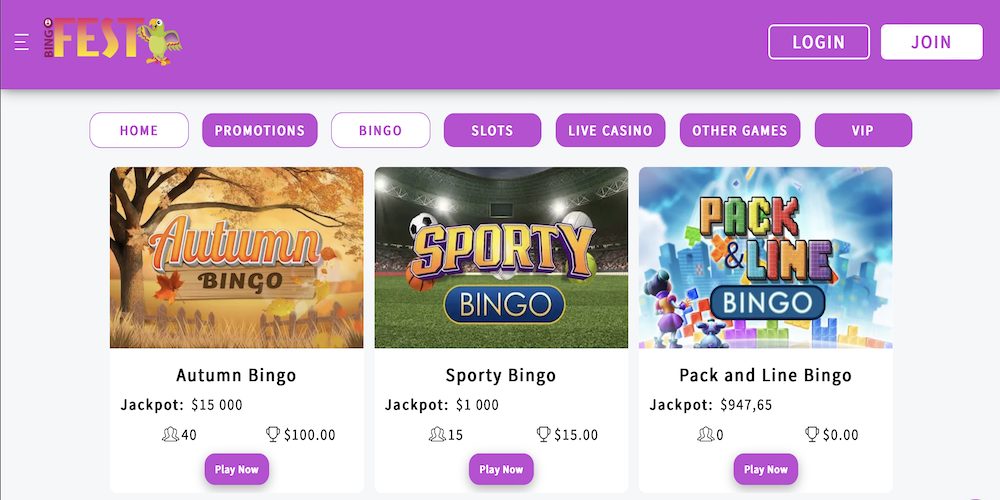The image size is (1000, 500).
Task: Select the Other Games tab
Action: [740, 130]
